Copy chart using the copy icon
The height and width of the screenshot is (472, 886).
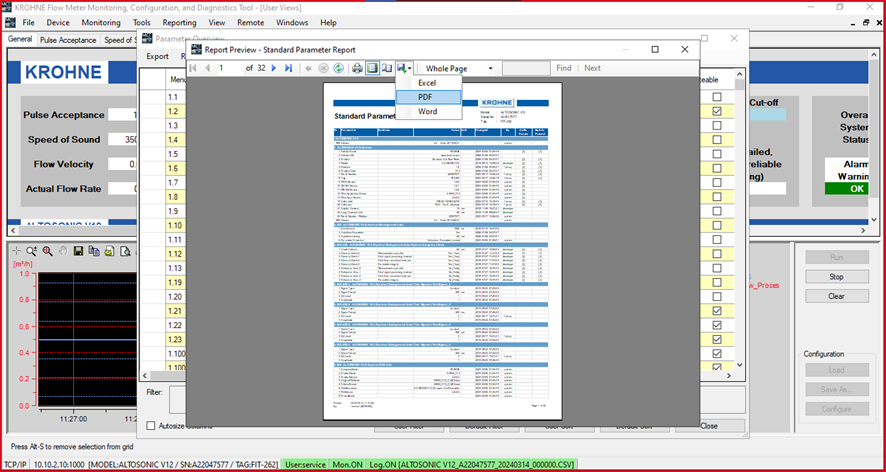click(94, 251)
